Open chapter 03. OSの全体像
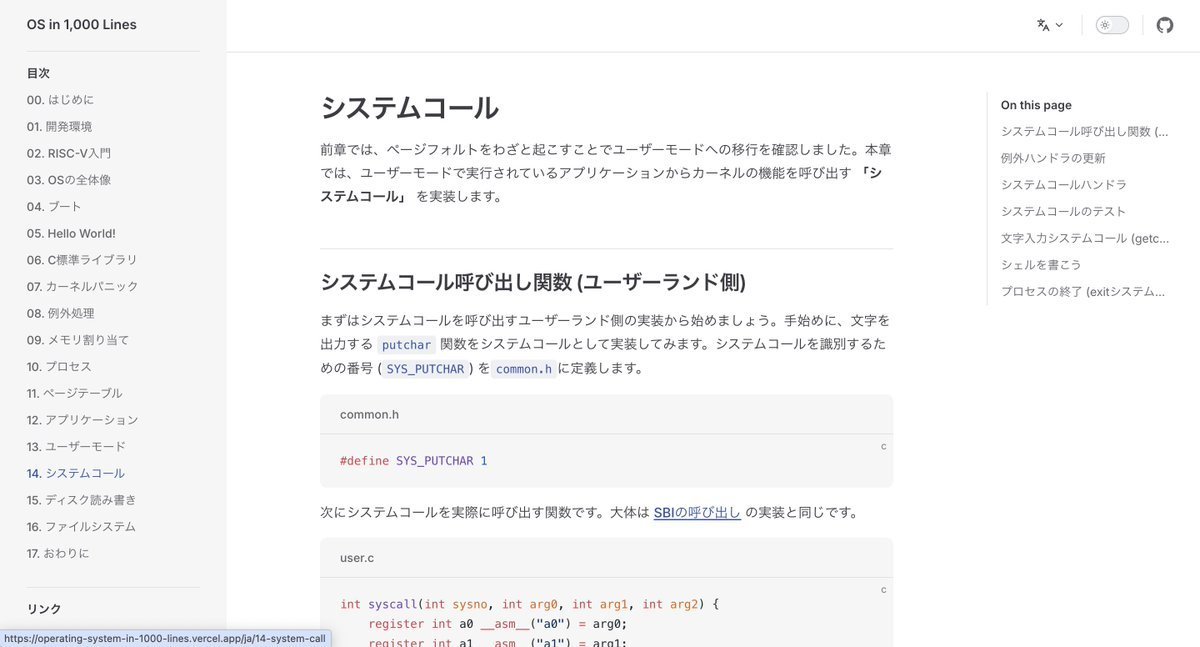The image size is (1200, 647). tap(69, 180)
